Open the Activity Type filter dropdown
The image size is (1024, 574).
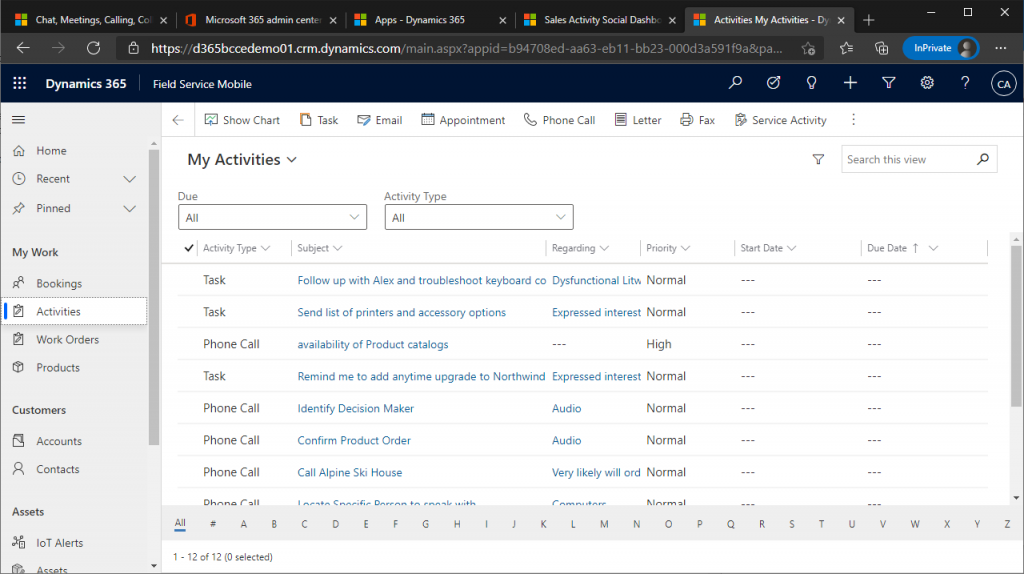click(x=478, y=218)
